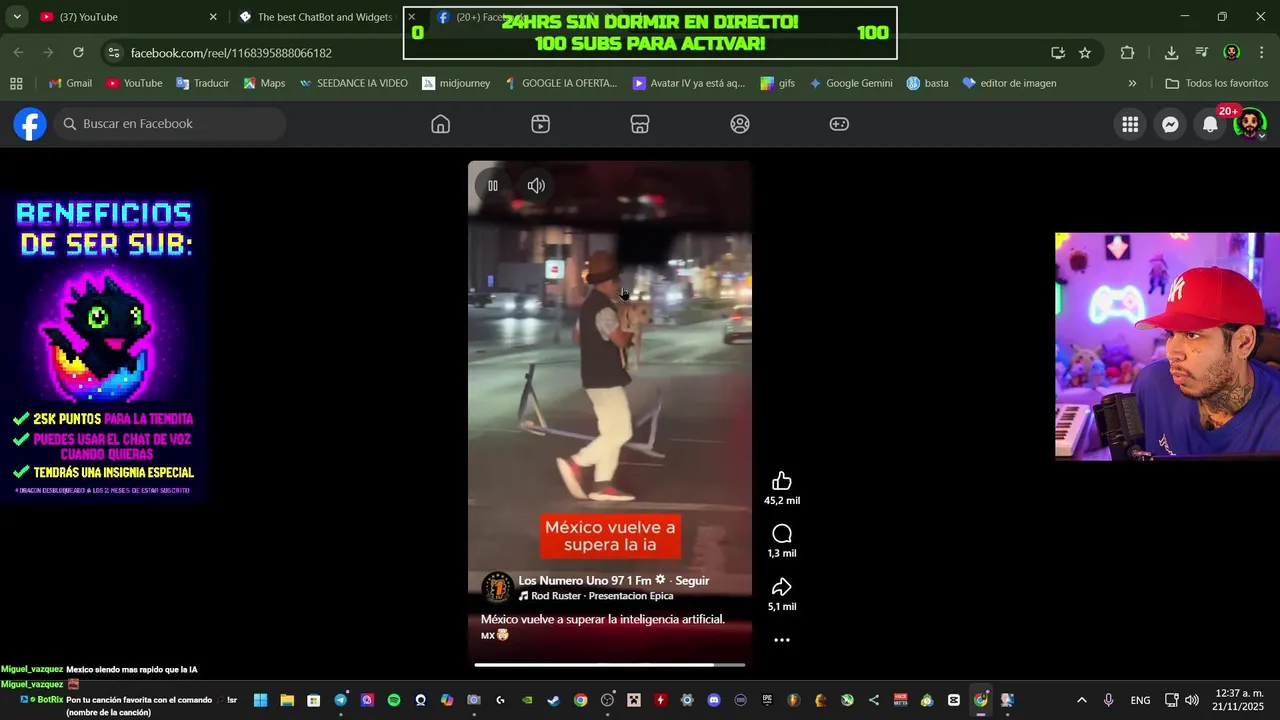View site information icon in address bar
This screenshot has width=1280, height=720.
tap(113, 52)
